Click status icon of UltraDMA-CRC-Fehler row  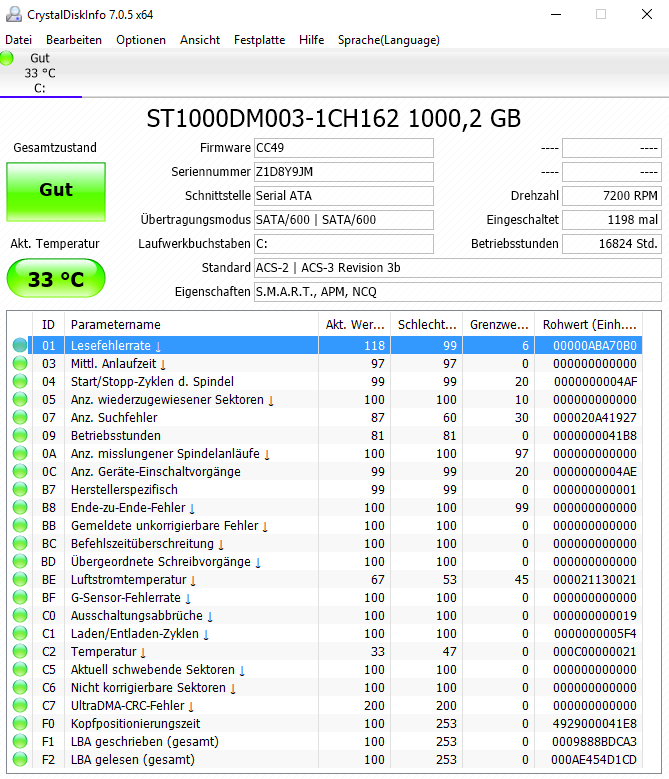coord(20,705)
